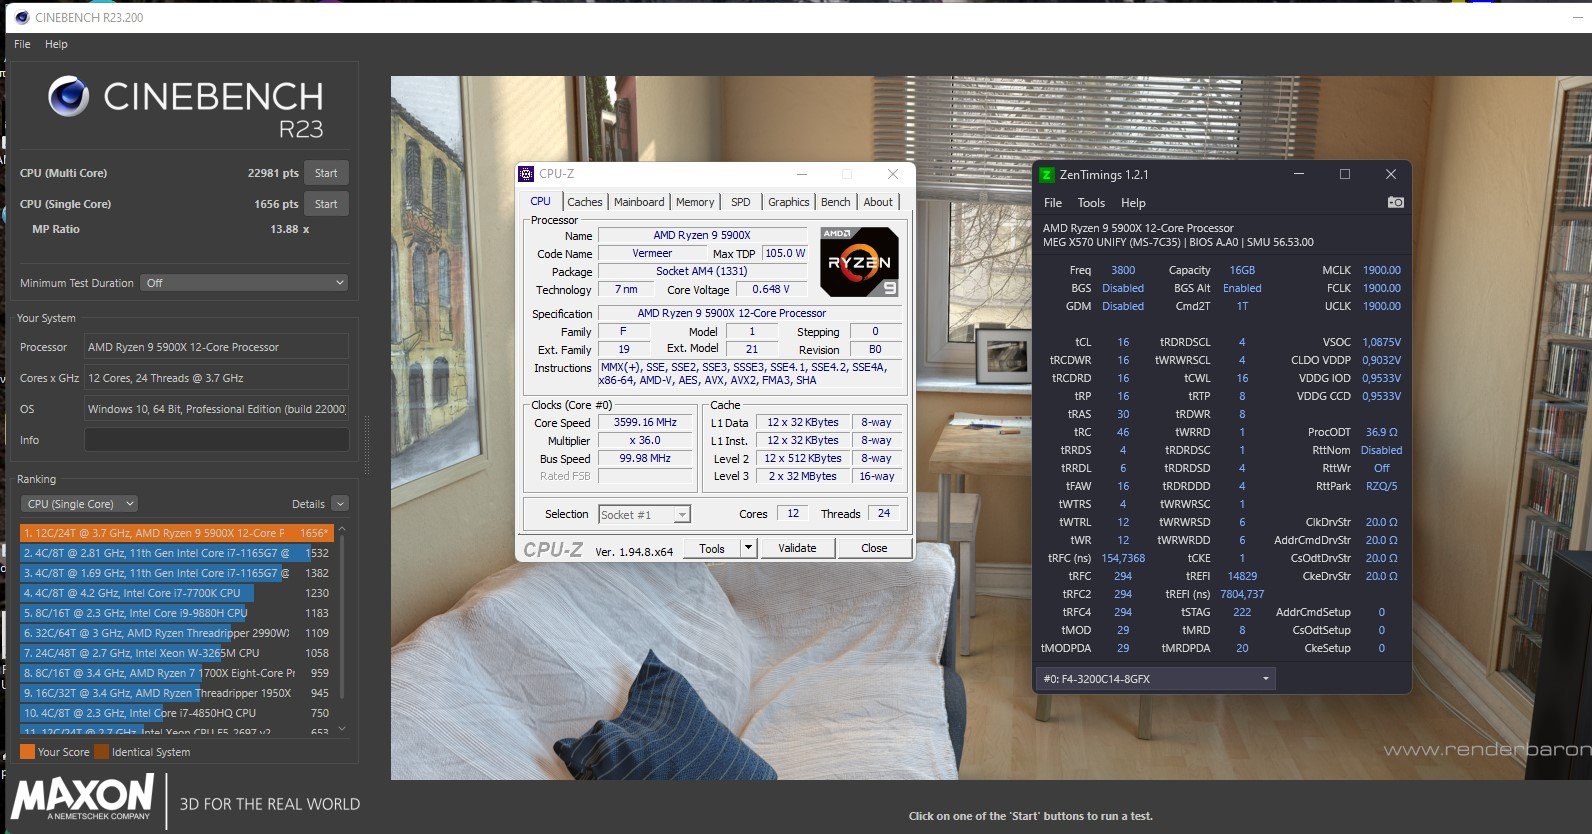Open the F4-3200C14-8GFX module dropdown
This screenshot has height=834, width=1592.
pos(1156,679)
